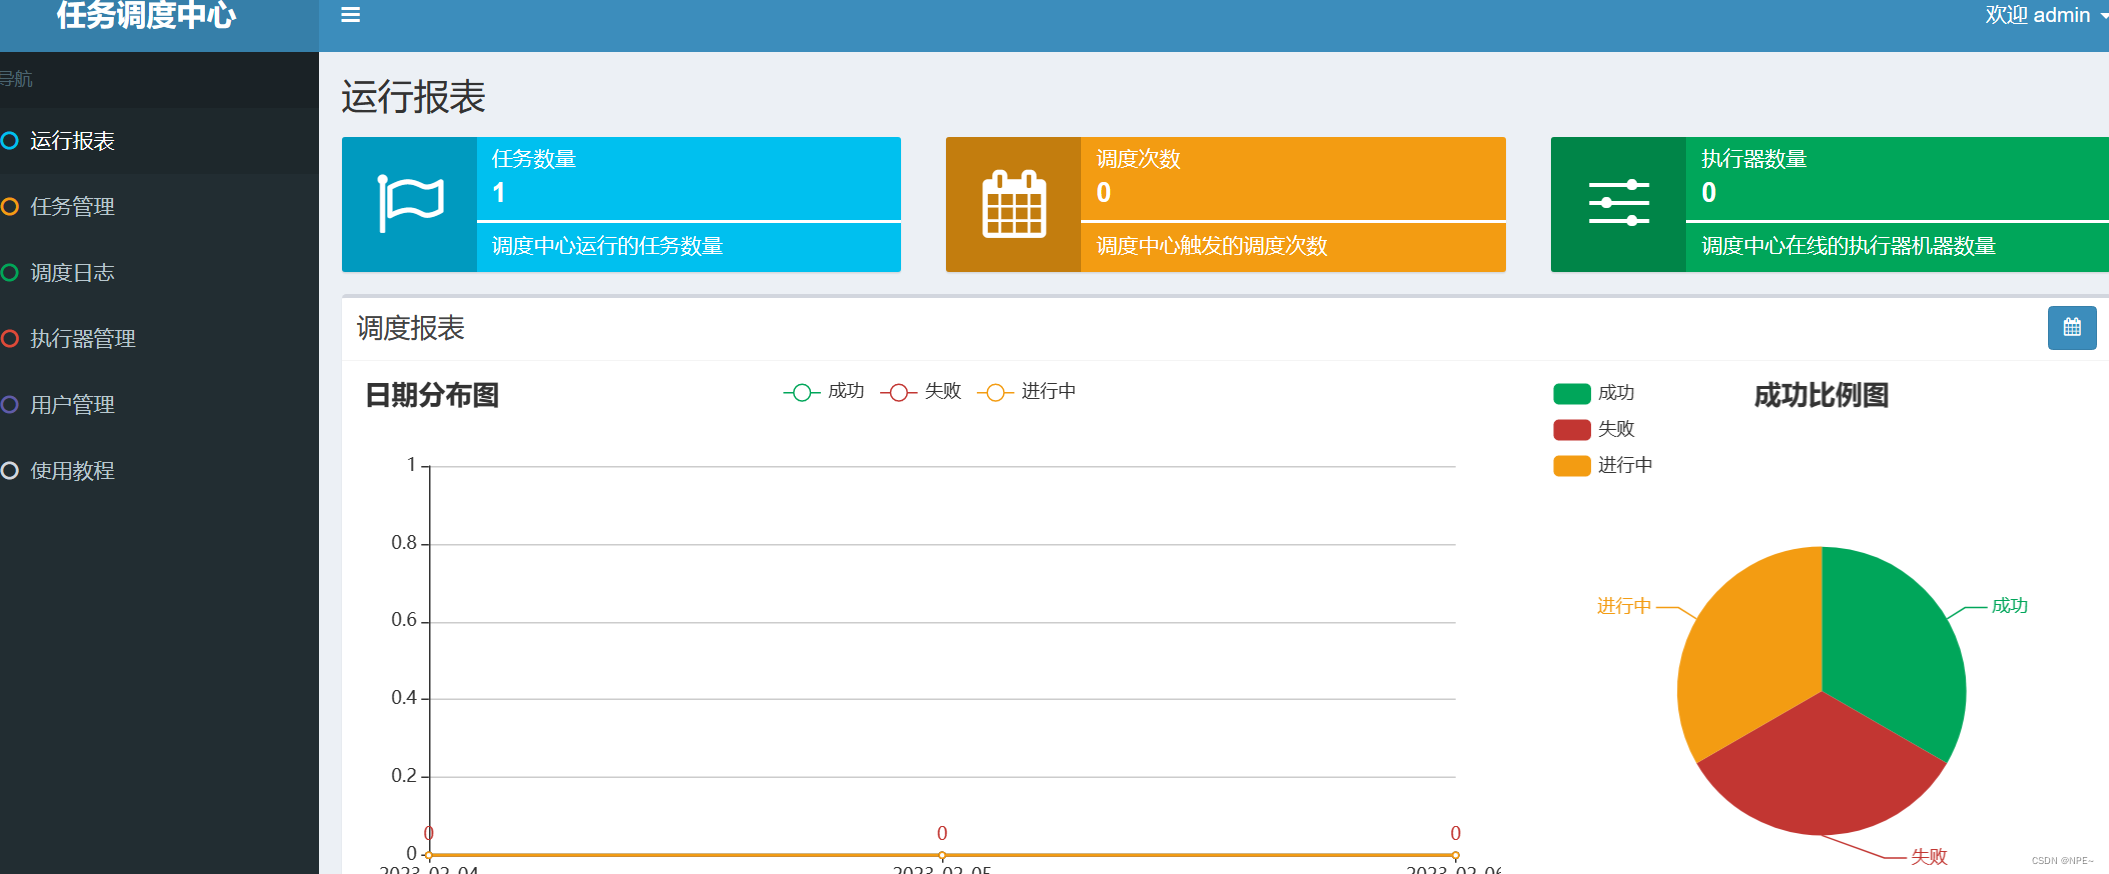2109x874 pixels.
Task: Click the flag icon on 任务数量 card
Action: [410, 203]
